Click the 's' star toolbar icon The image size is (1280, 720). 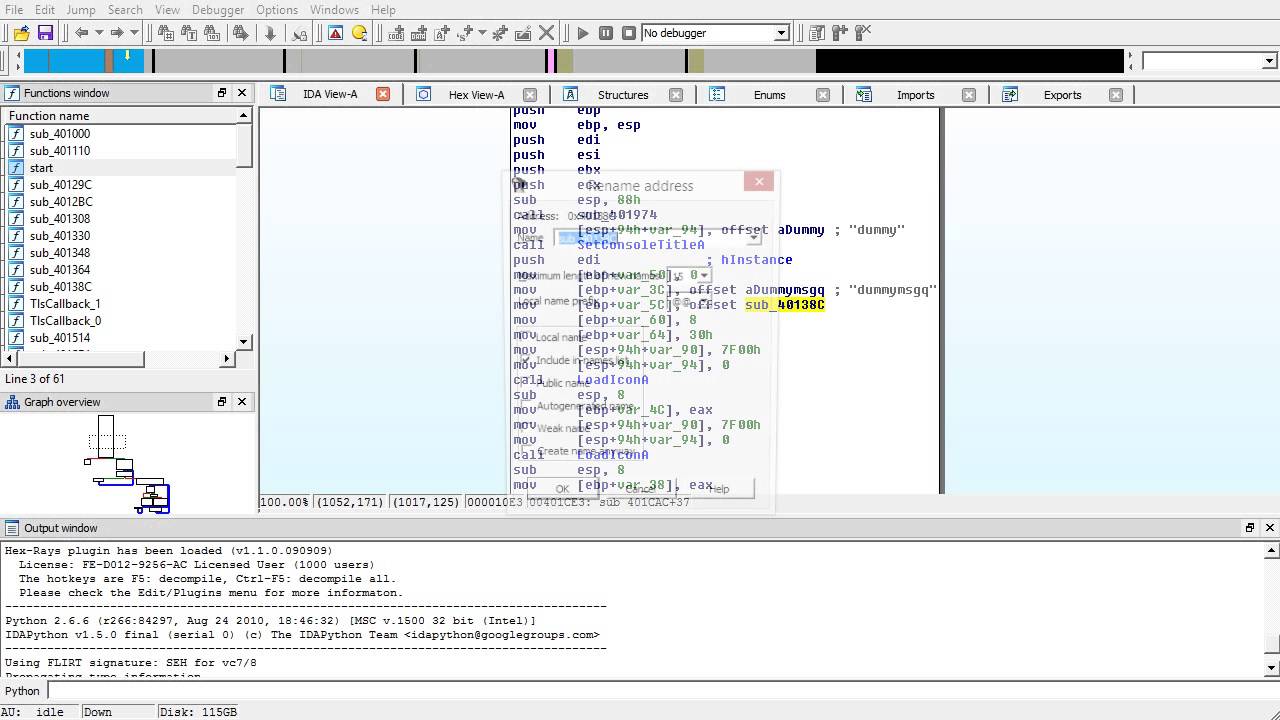pos(465,33)
